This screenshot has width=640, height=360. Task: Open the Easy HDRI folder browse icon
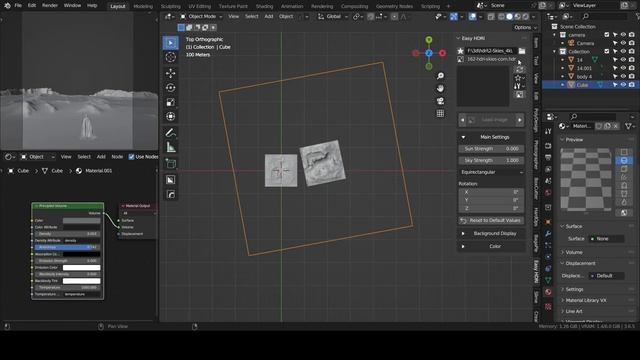pos(522,51)
